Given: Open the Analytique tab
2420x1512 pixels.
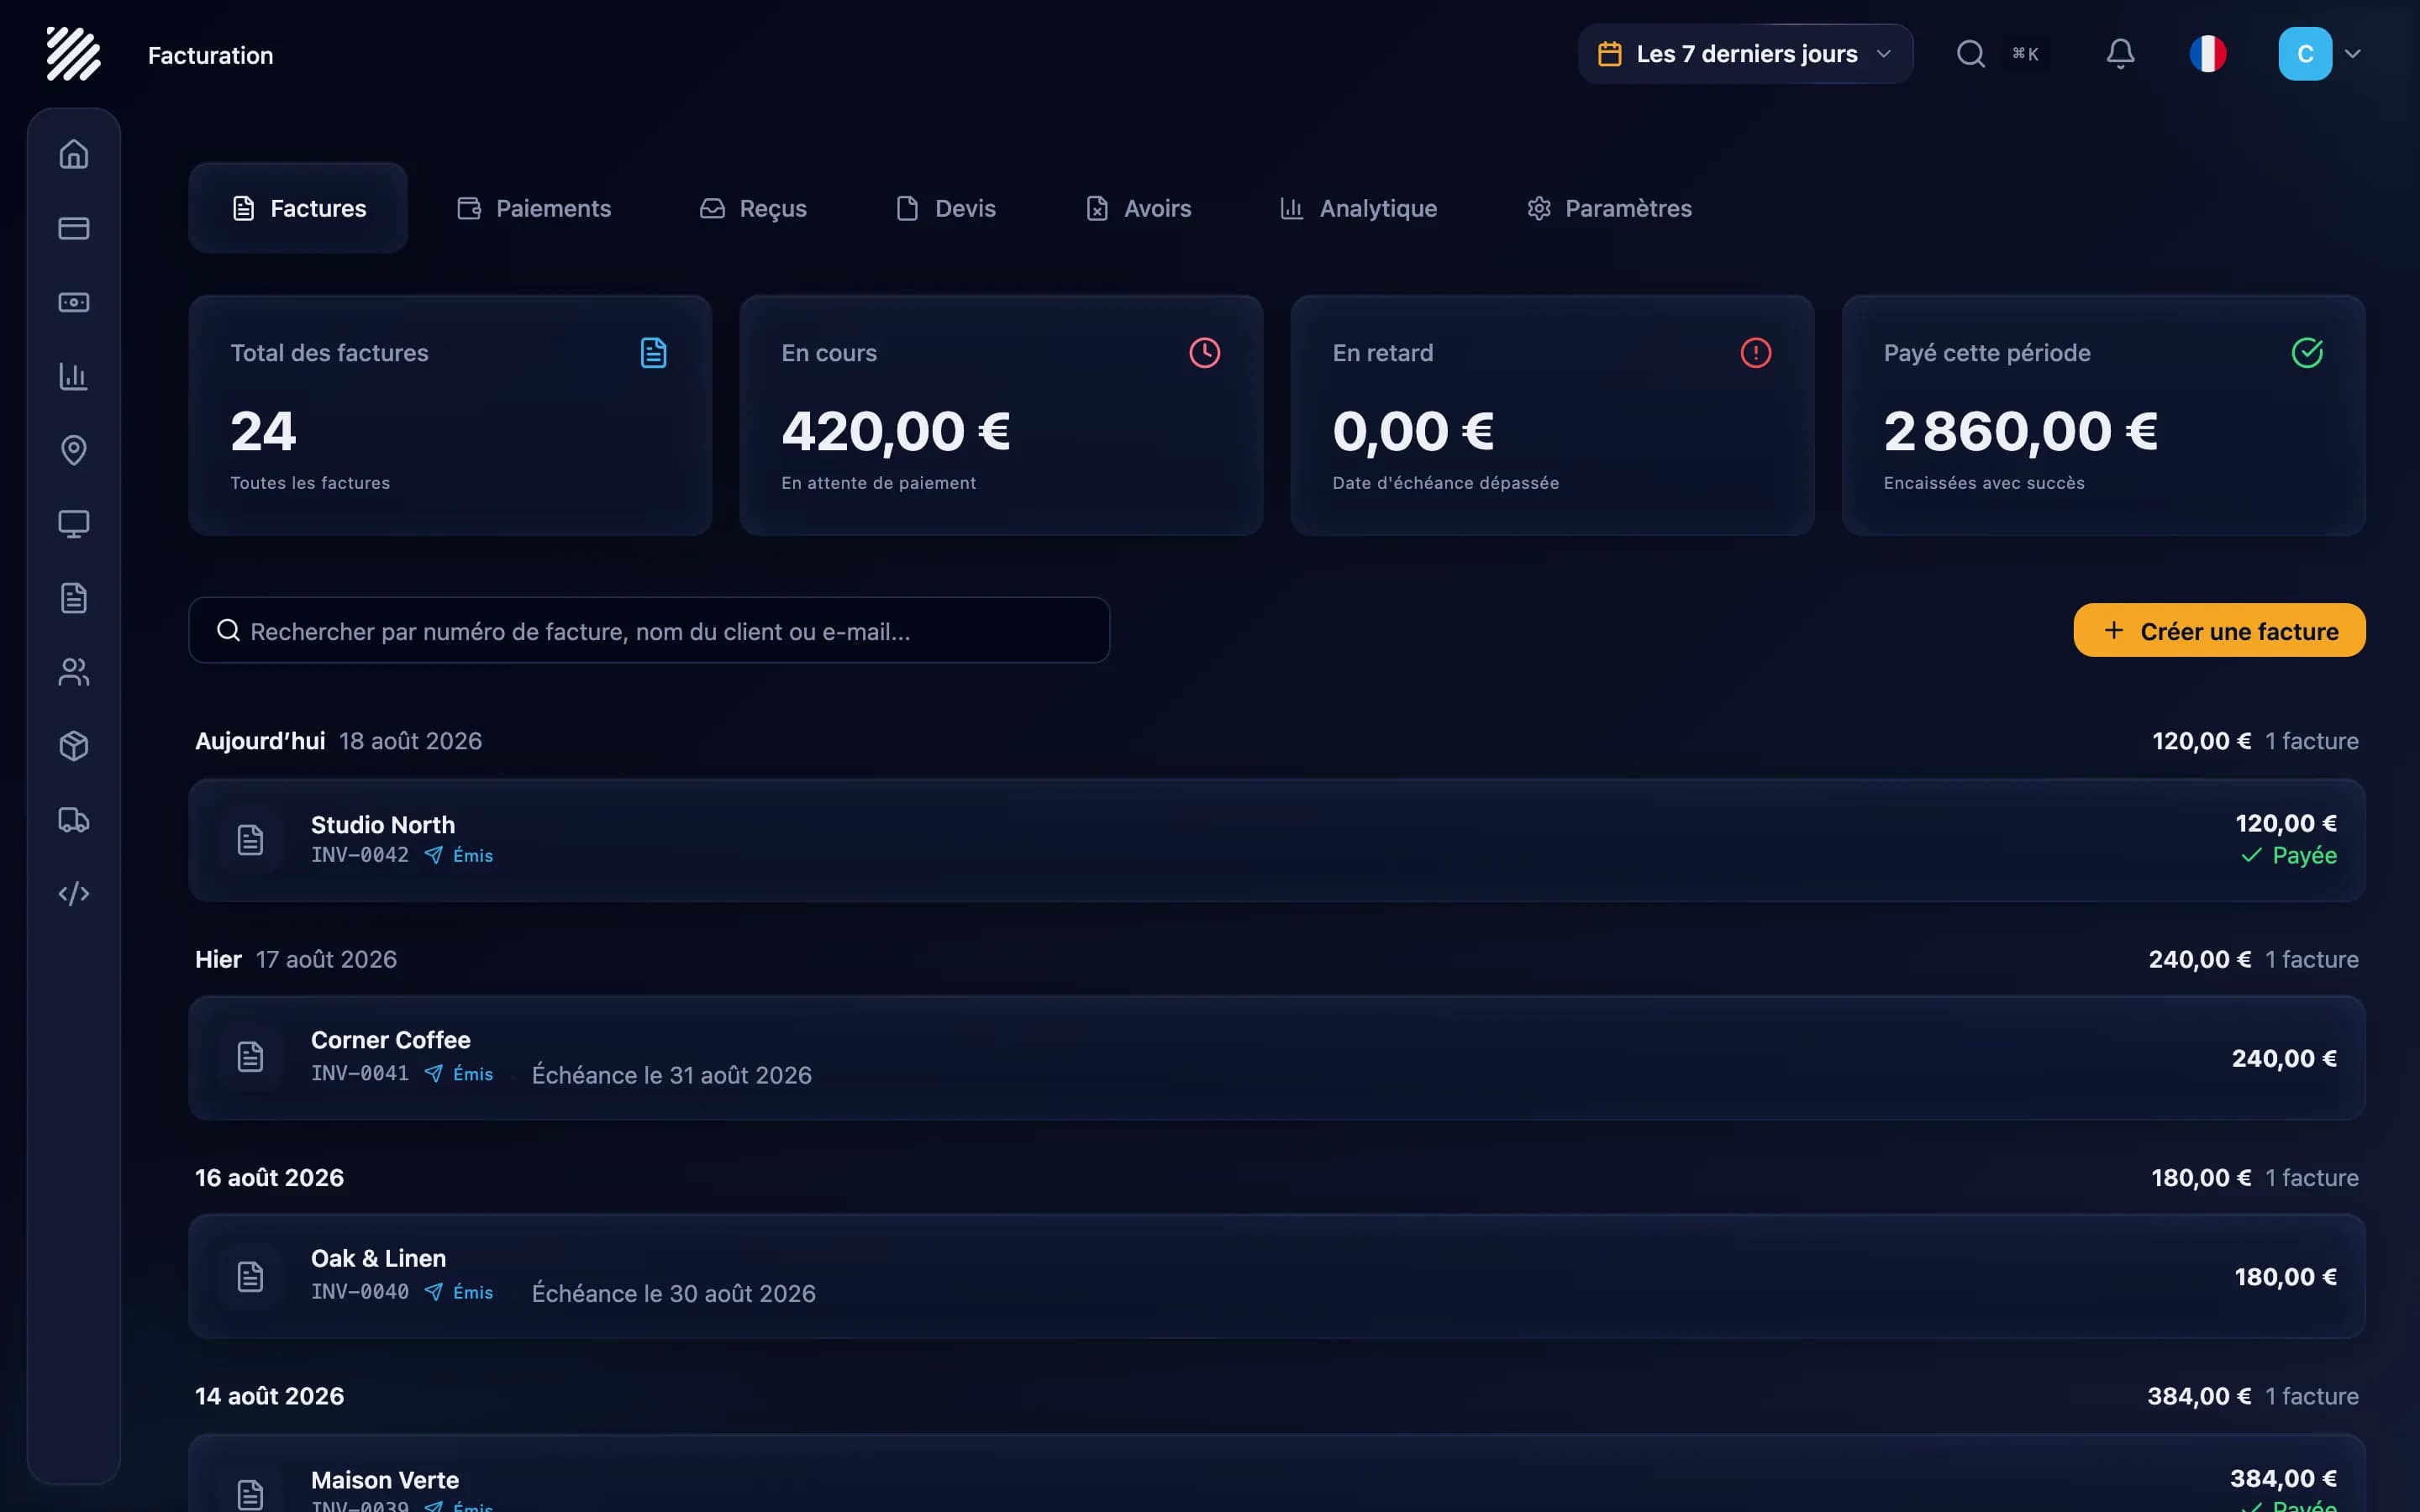Looking at the screenshot, I should (1359, 208).
